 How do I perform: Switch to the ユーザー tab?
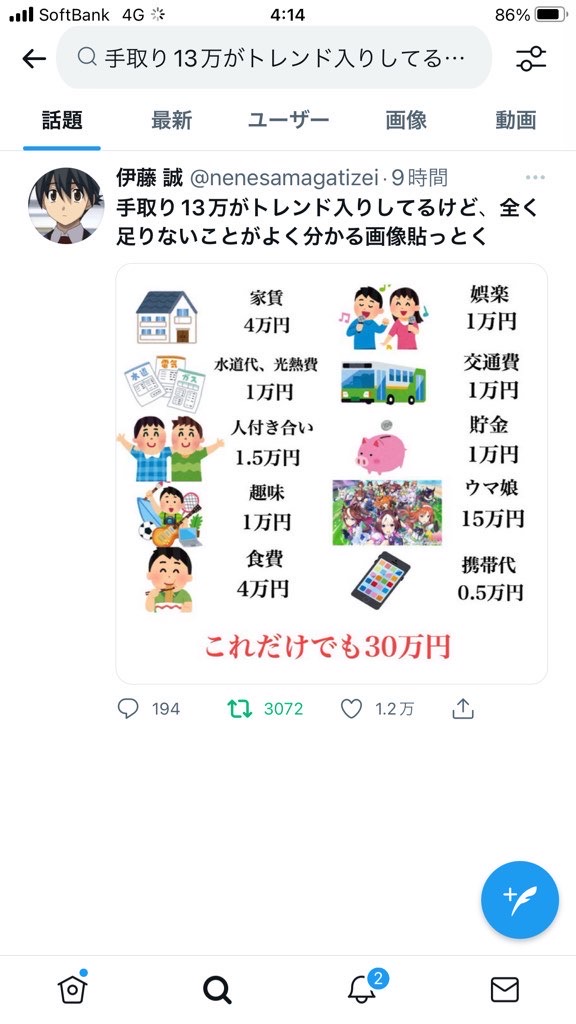point(288,120)
